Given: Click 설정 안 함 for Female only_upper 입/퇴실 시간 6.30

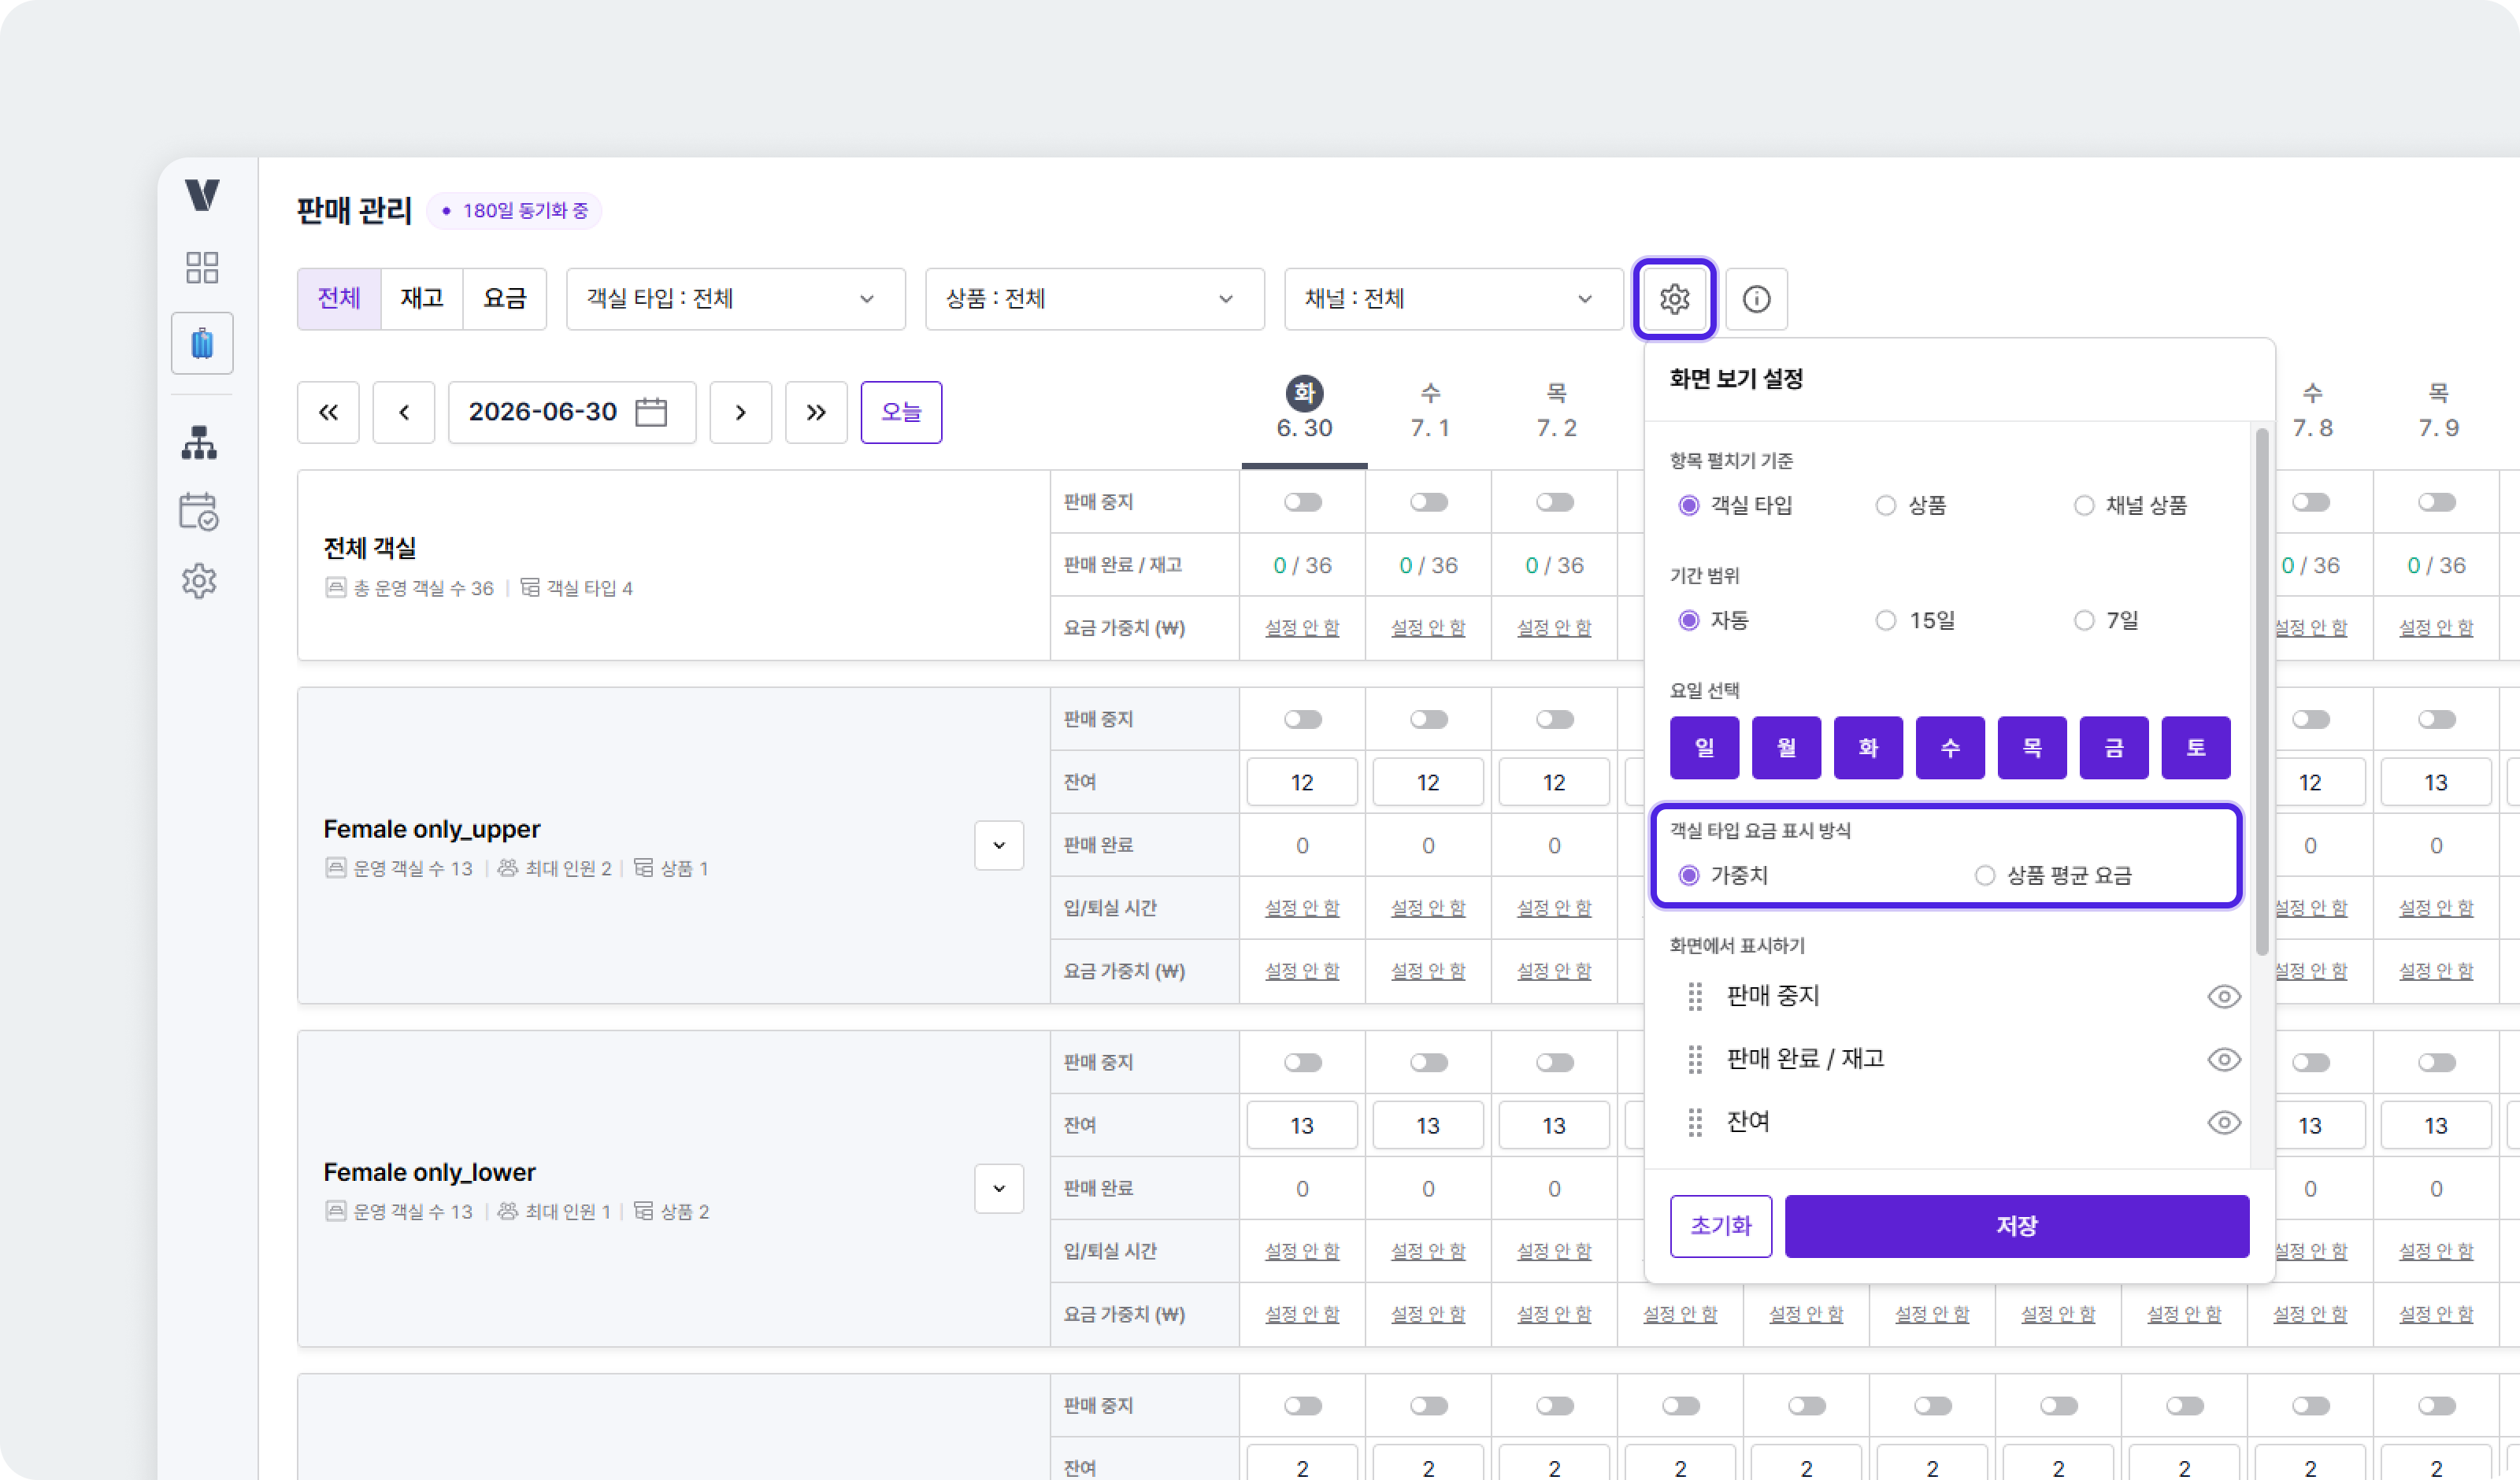Looking at the screenshot, I should [1302, 908].
